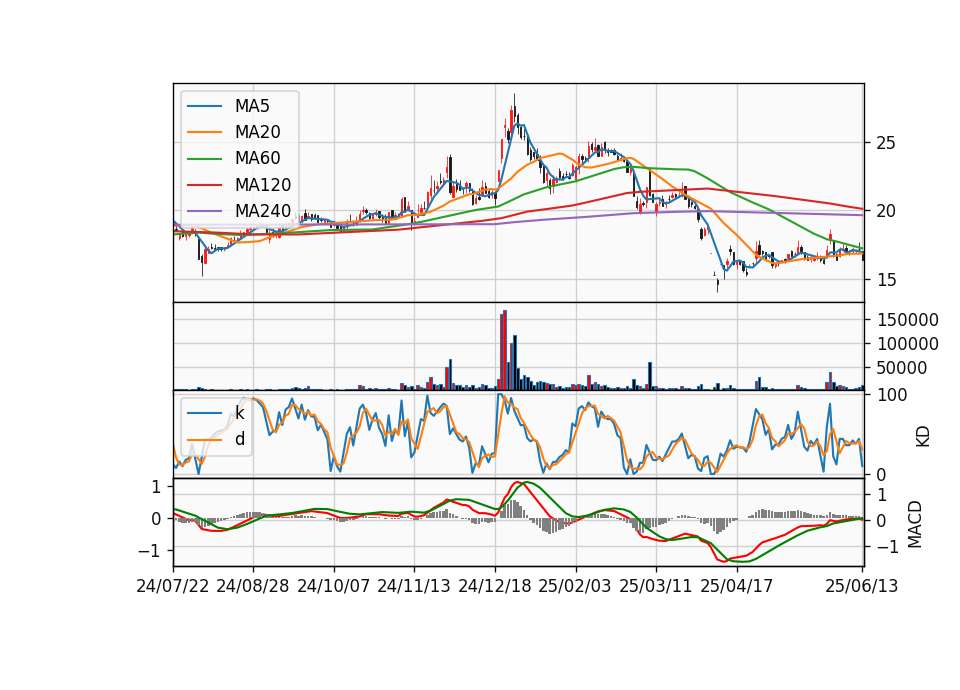This screenshot has width=960, height=690.
Task: Click the 24/12/18 date label
Action: click(495, 586)
